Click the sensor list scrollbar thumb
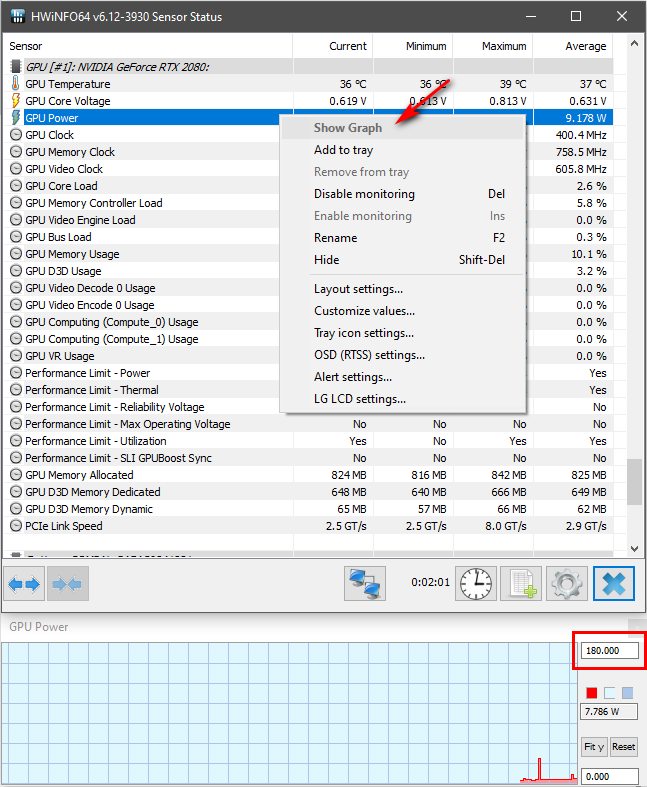Viewport: 647px width, 787px height. click(634, 481)
